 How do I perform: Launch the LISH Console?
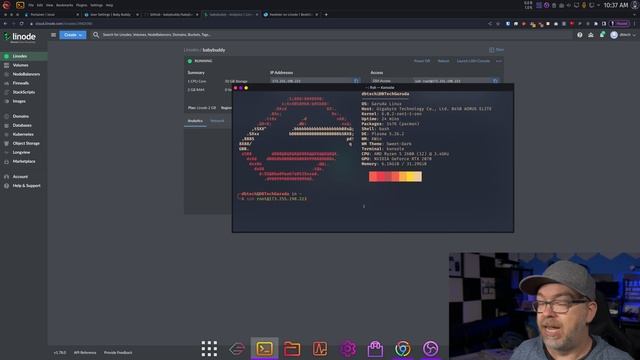[x=473, y=61]
